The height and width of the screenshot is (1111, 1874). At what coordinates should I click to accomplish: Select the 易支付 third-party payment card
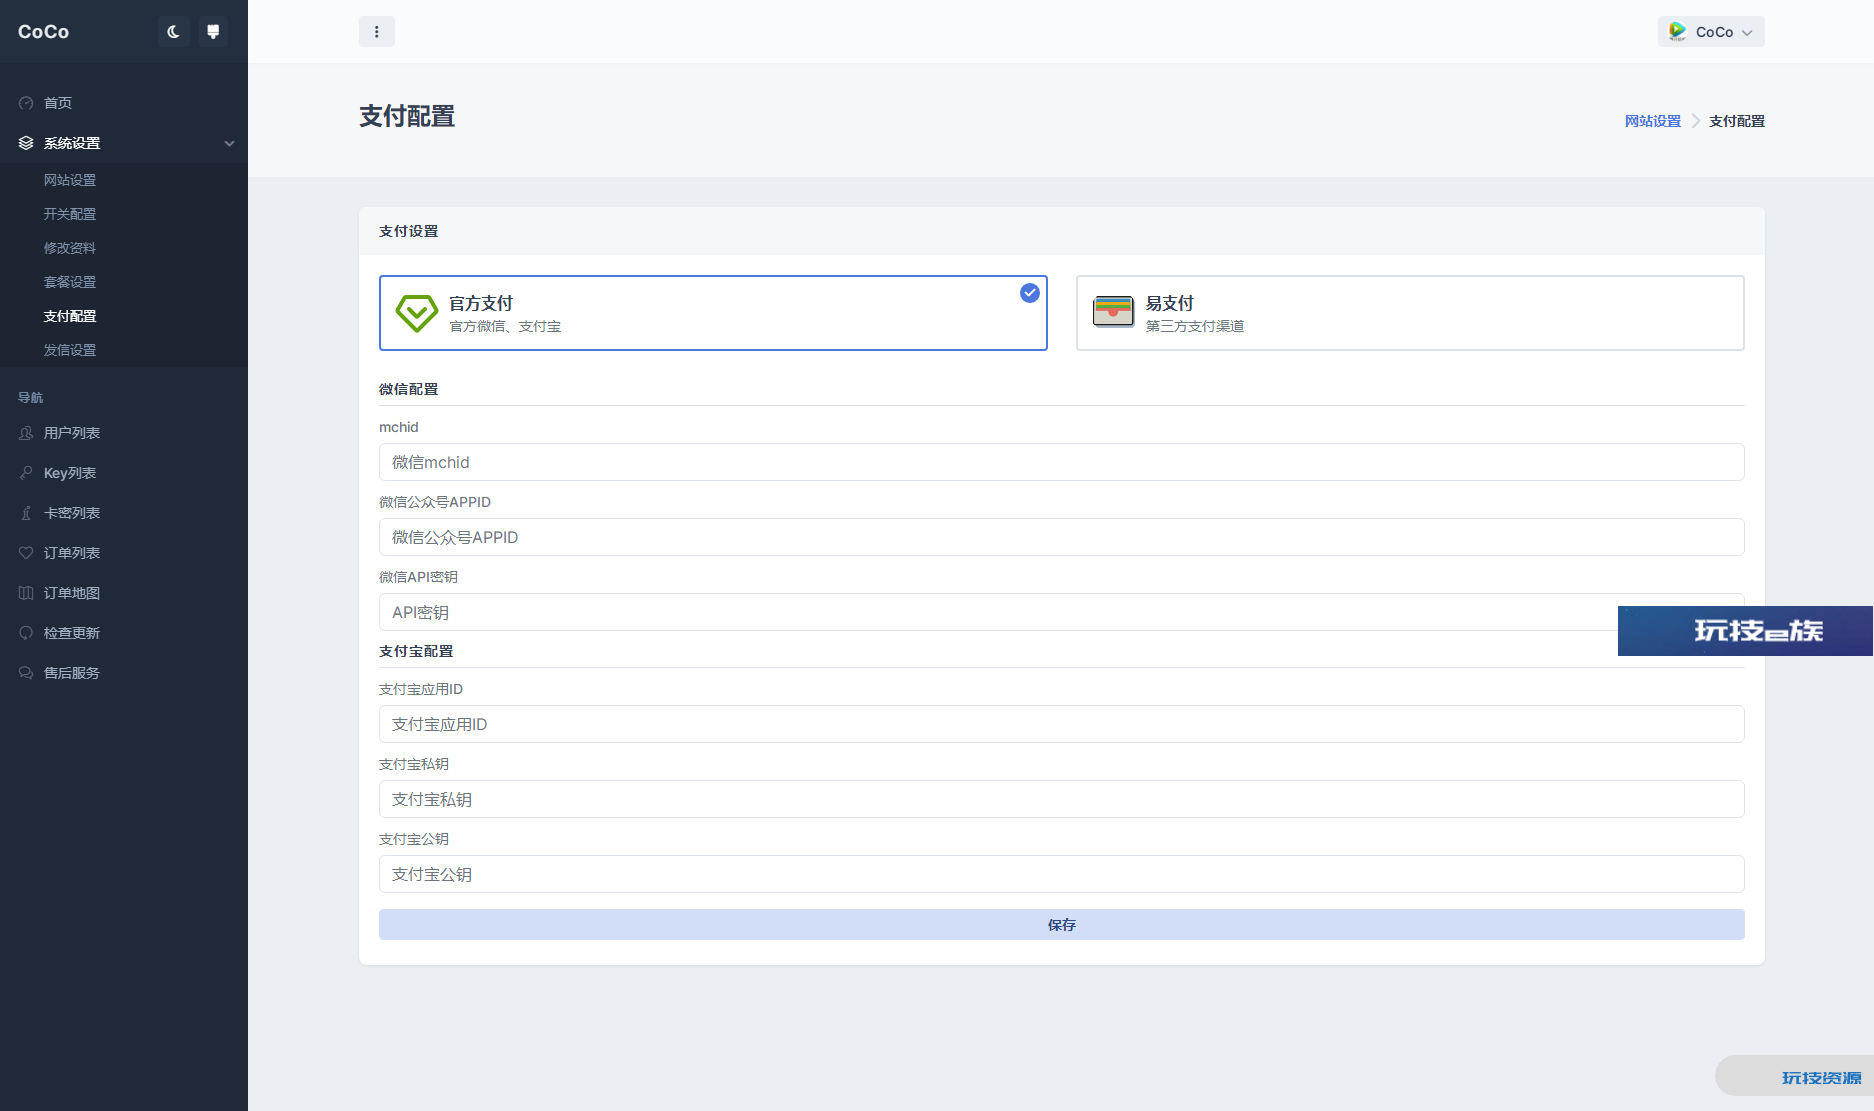[1410, 313]
